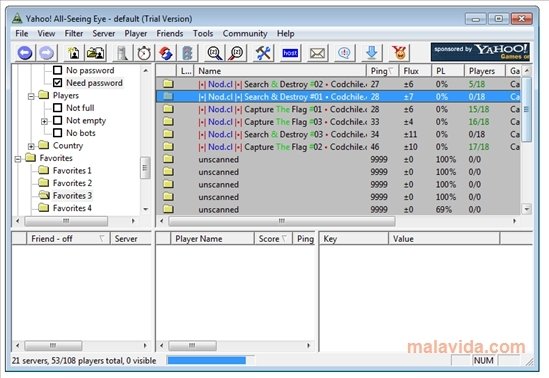Expand the Country tree node
Viewport: 549px width, 378px height.
pyautogui.click(x=31, y=146)
